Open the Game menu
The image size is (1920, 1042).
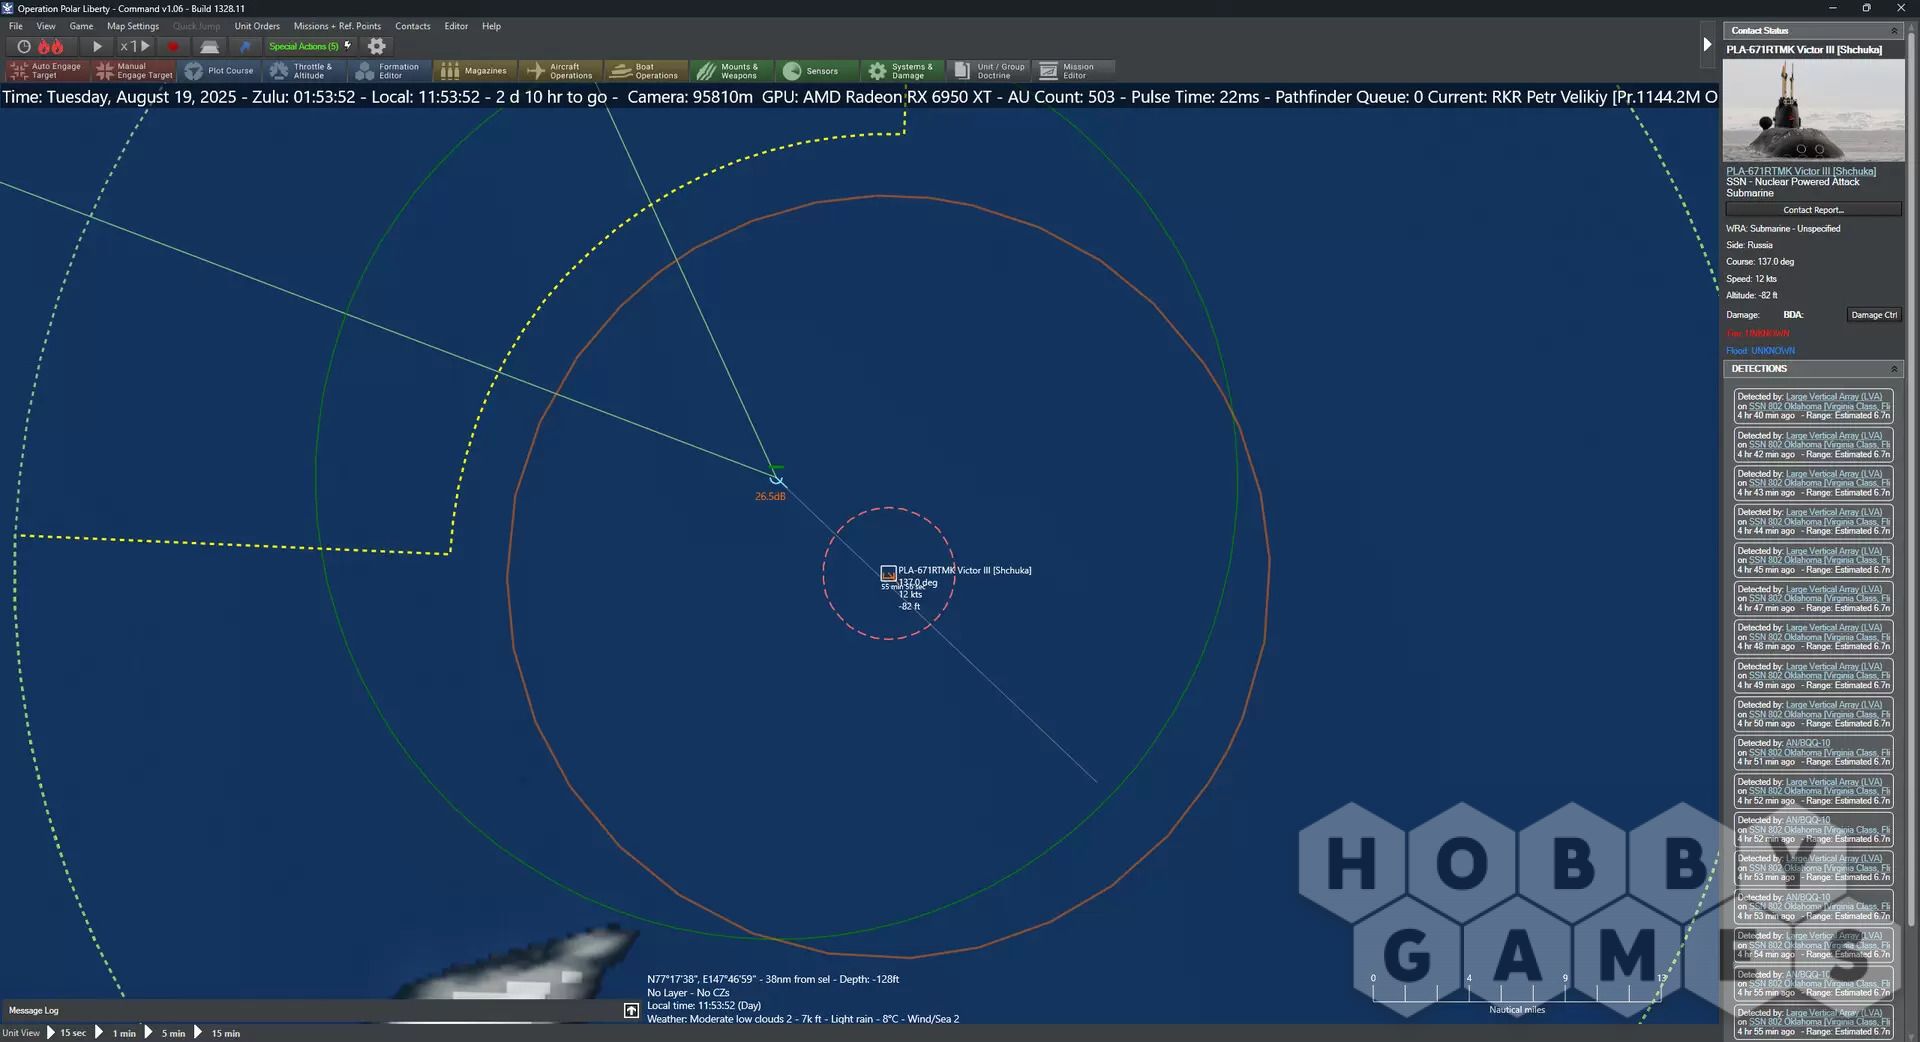coord(81,26)
